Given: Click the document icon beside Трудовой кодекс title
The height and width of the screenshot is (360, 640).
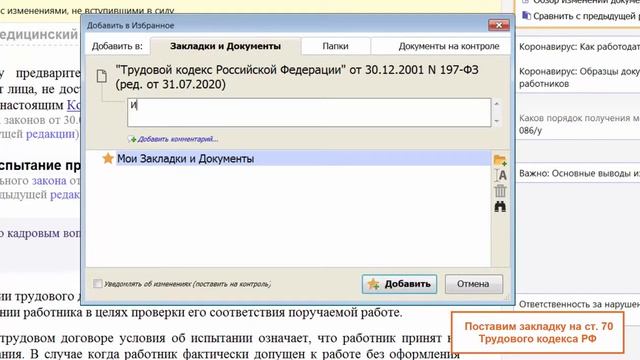Looking at the screenshot, I should point(102,76).
